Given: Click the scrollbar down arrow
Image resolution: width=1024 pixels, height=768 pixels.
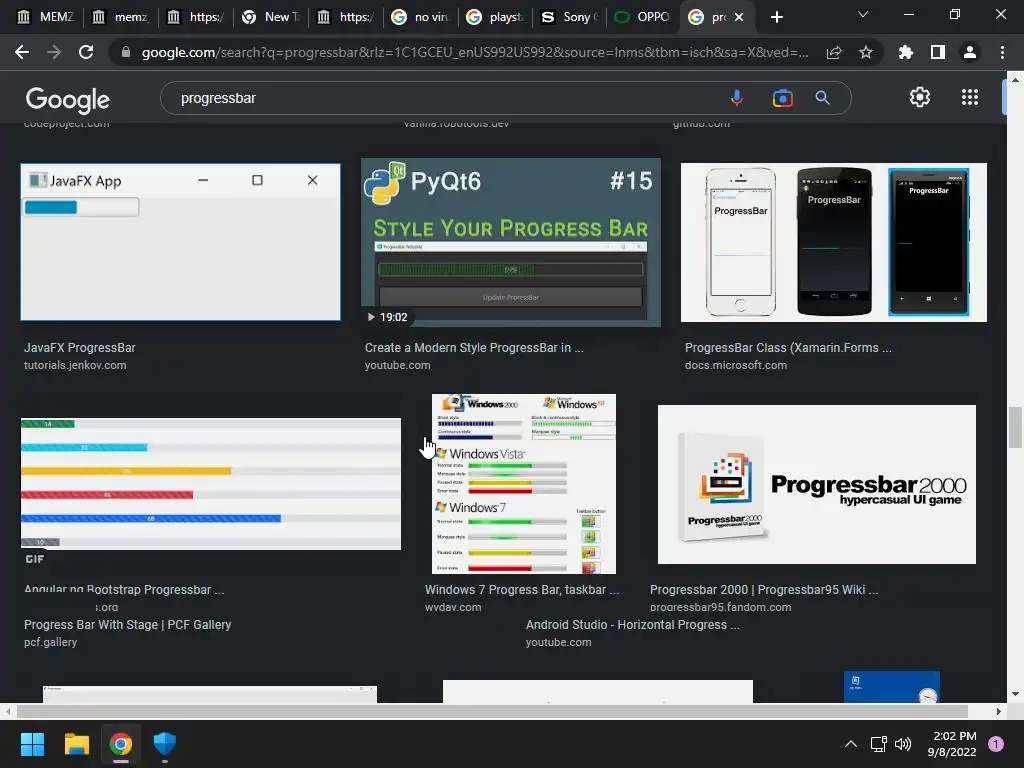Looking at the screenshot, I should pos(1015,694).
